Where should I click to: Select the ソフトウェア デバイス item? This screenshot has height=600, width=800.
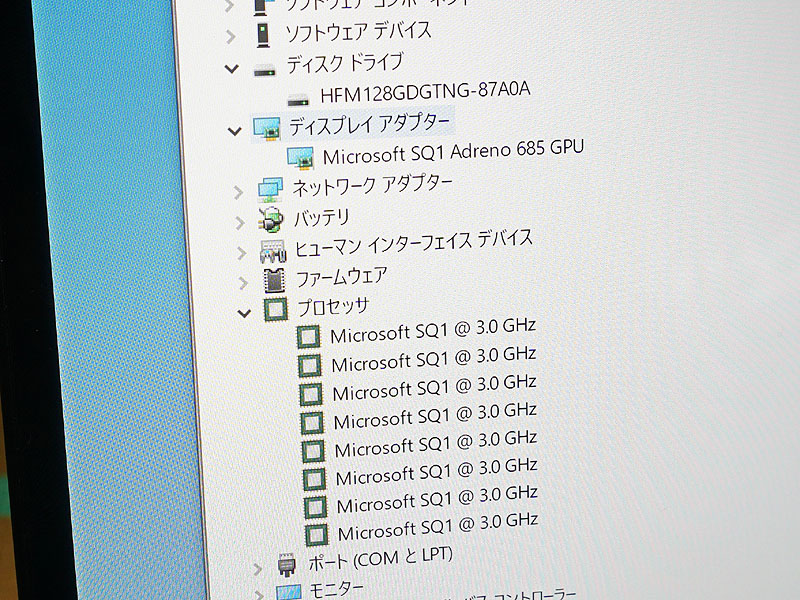358,32
